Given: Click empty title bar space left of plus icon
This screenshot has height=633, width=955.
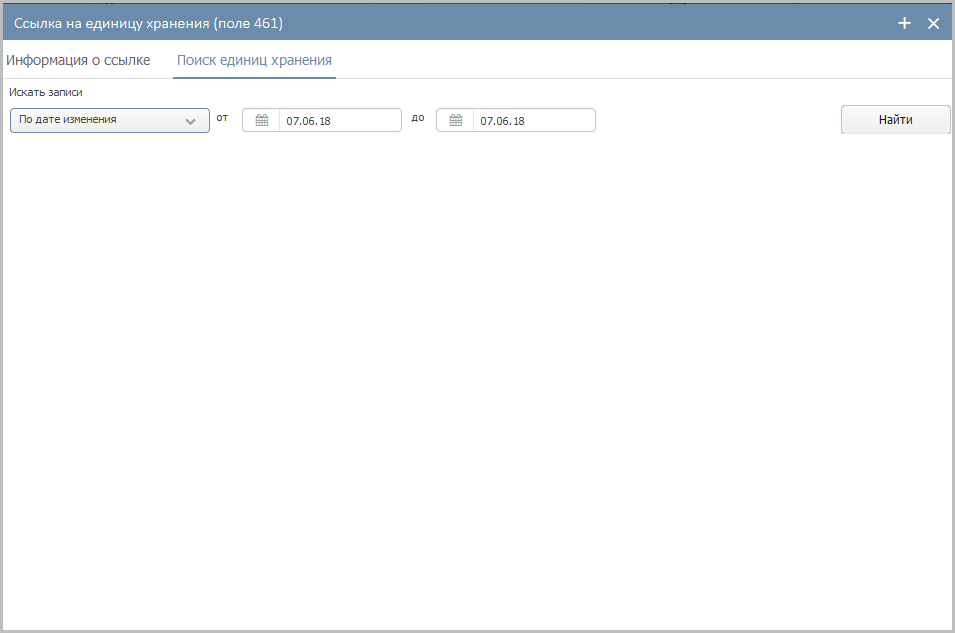Looking at the screenshot, I should coord(600,23).
